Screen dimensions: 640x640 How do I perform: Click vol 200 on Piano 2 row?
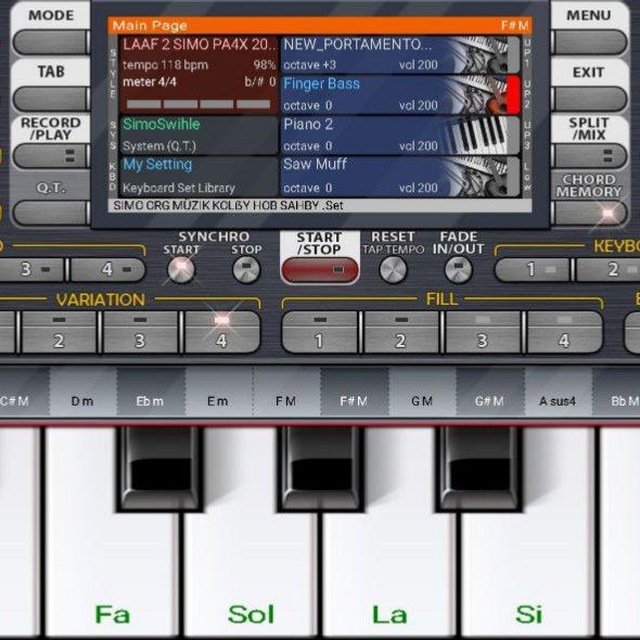(x=418, y=146)
